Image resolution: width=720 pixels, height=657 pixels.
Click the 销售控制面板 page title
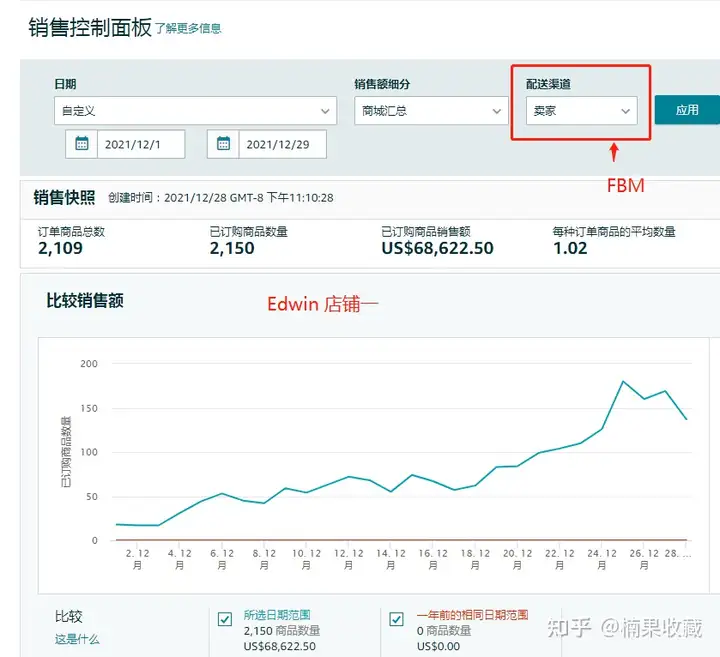[x=90, y=28]
